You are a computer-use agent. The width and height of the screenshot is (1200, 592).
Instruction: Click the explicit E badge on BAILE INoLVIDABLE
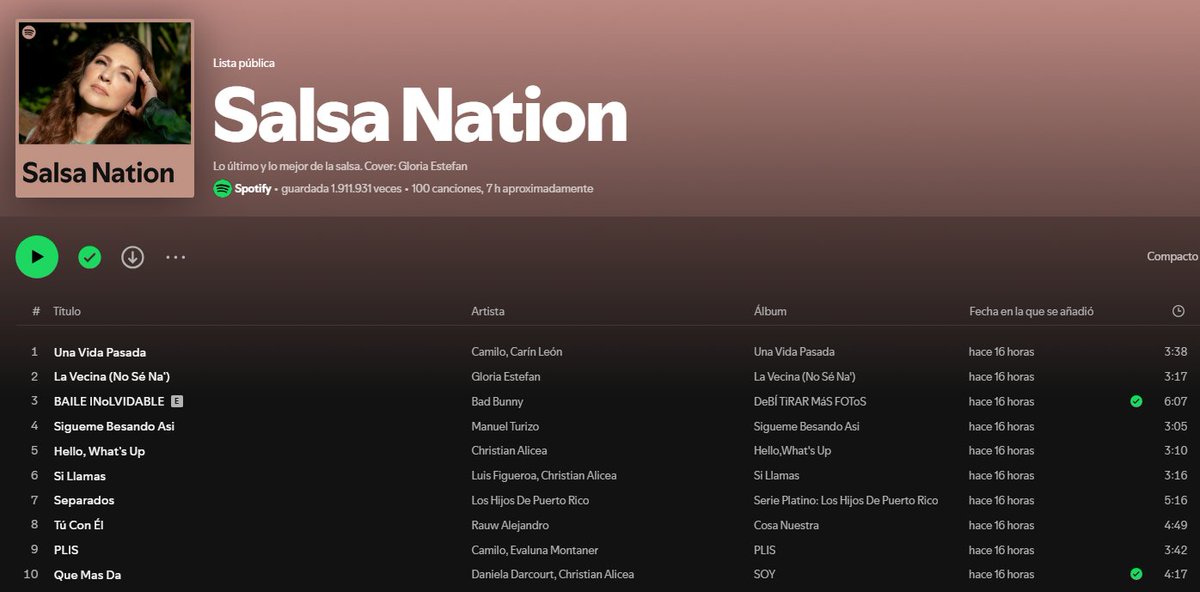(x=177, y=401)
